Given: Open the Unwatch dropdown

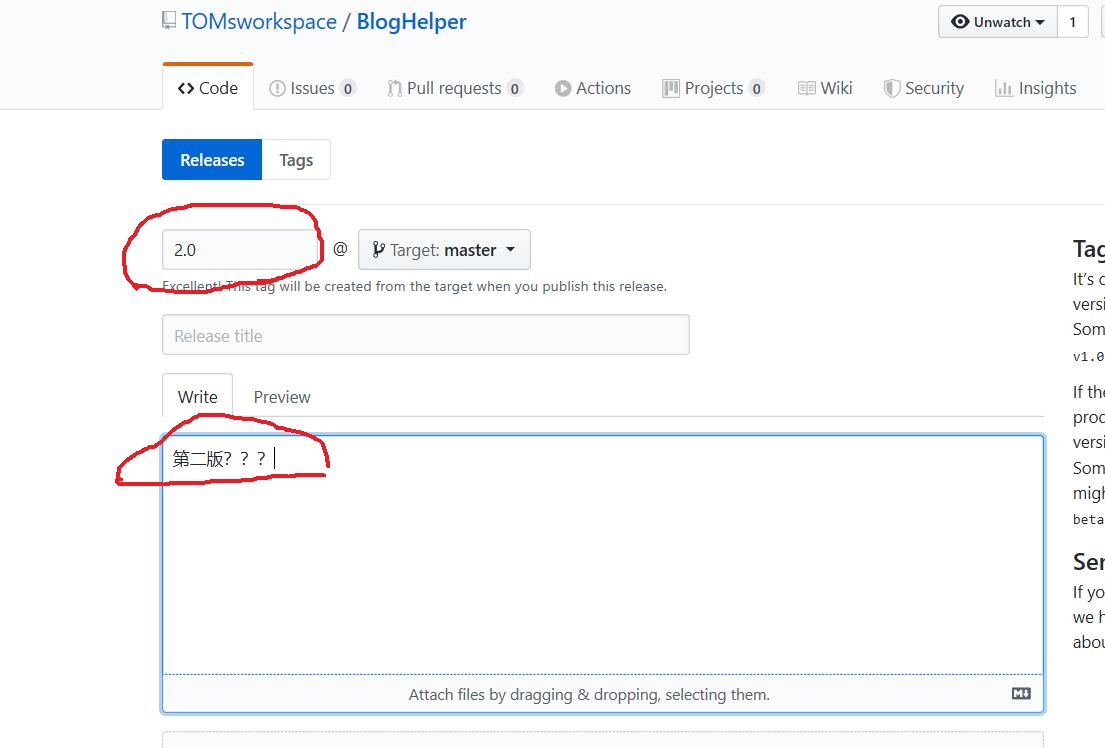Looking at the screenshot, I should 998,21.
